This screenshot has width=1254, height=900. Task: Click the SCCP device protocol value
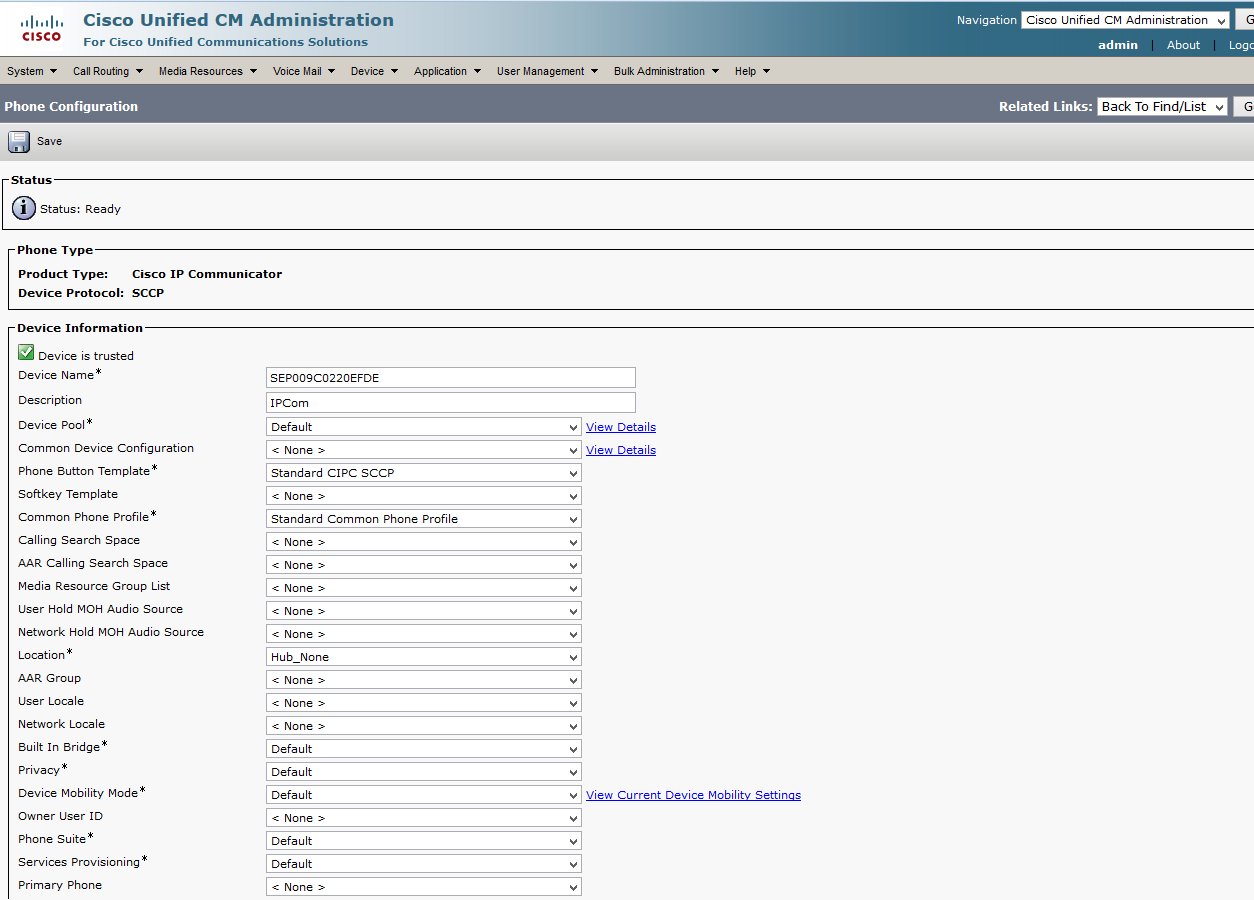click(x=148, y=293)
